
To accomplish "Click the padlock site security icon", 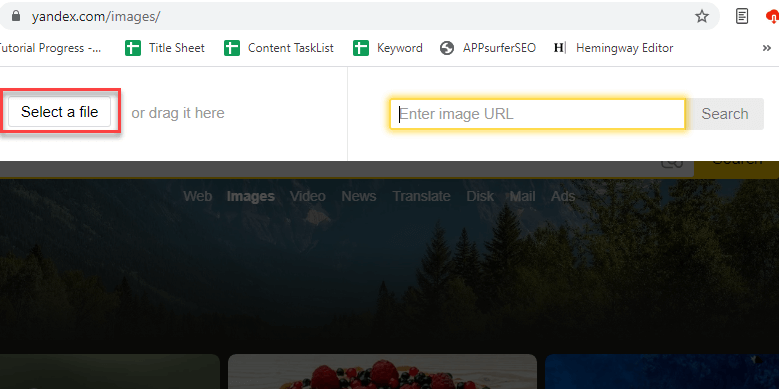I will click(16, 16).
